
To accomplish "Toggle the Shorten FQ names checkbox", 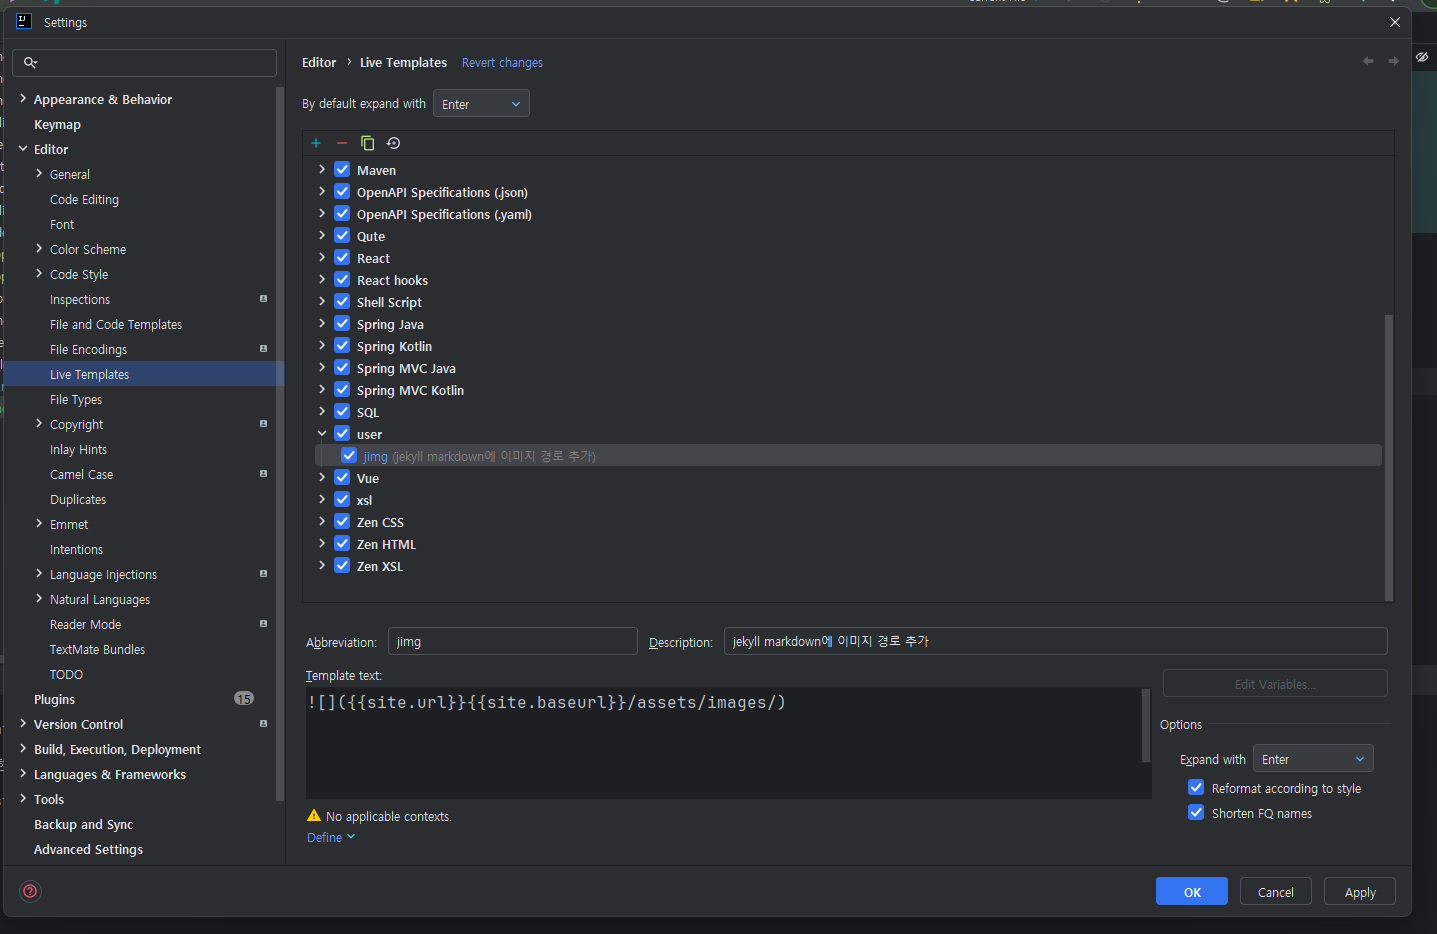I will point(1196,813).
